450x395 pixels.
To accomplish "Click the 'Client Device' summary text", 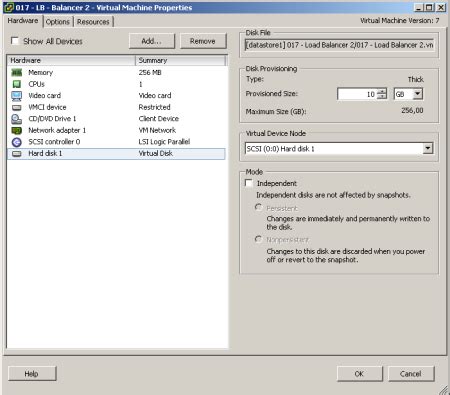I will 159,119.
